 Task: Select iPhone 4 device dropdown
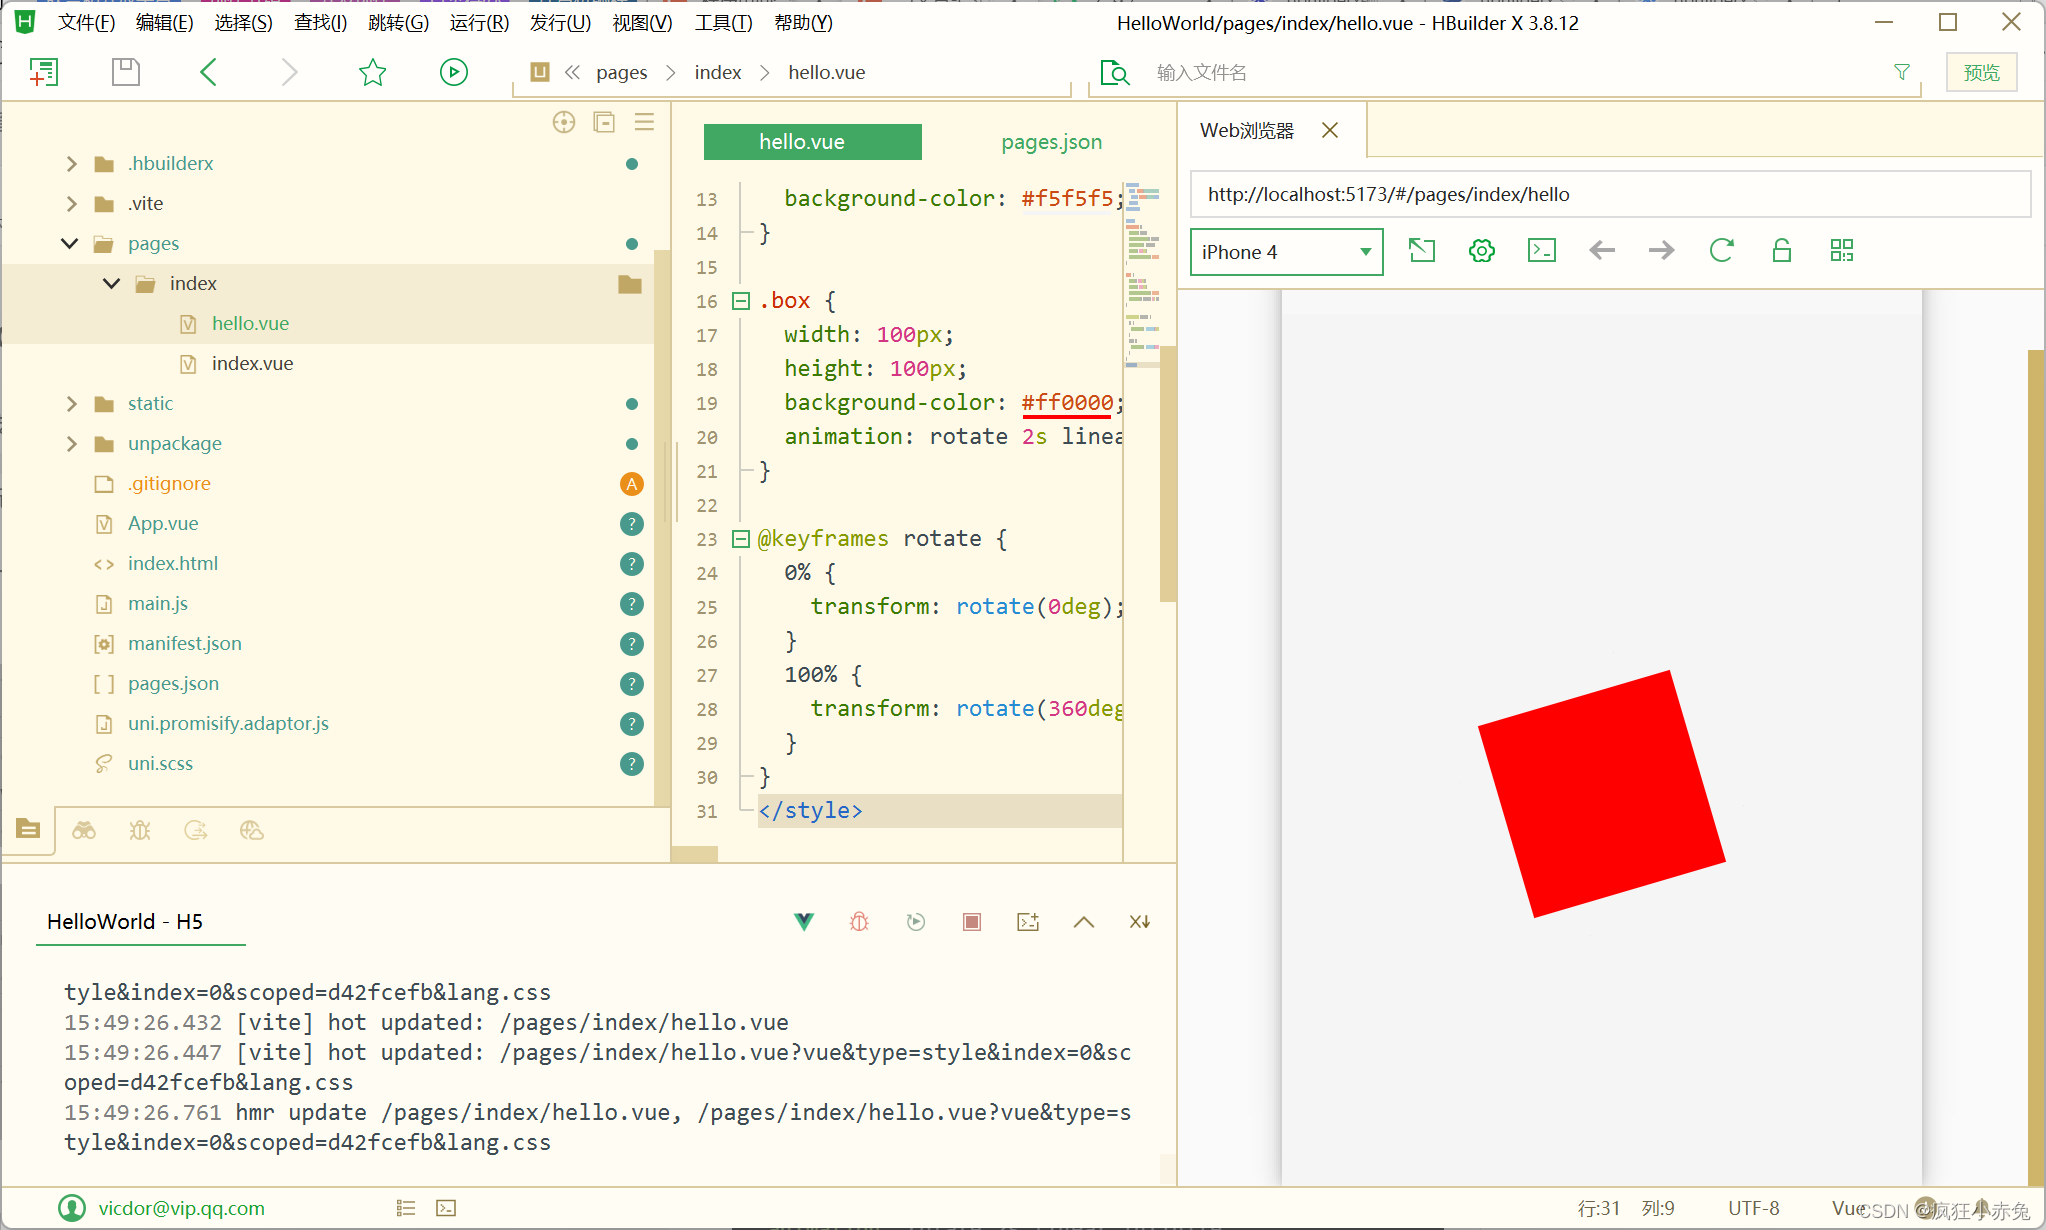click(x=1283, y=251)
